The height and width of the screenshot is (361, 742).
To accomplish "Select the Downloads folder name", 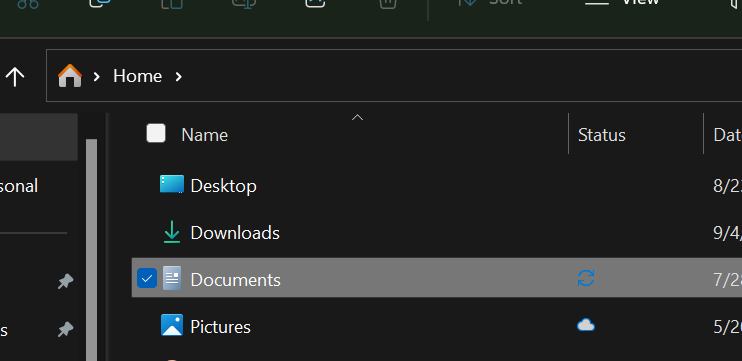I will pyautogui.click(x=235, y=233).
